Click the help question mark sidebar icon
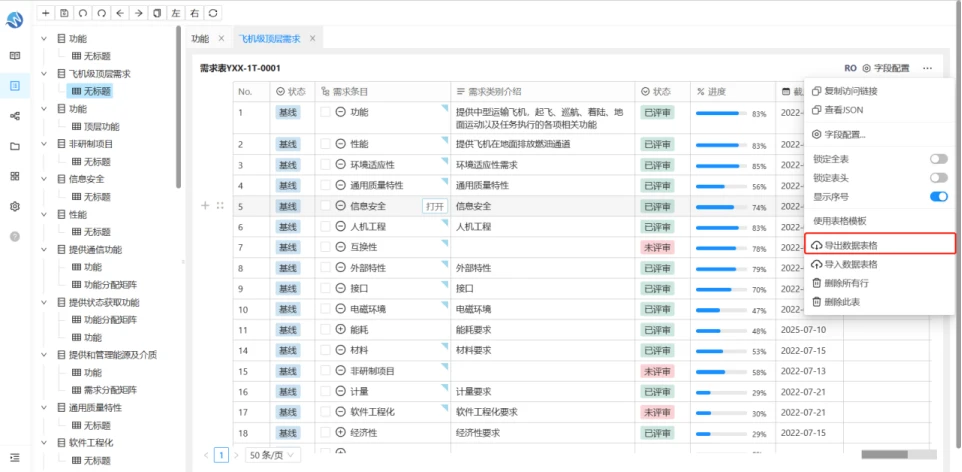 [15, 236]
